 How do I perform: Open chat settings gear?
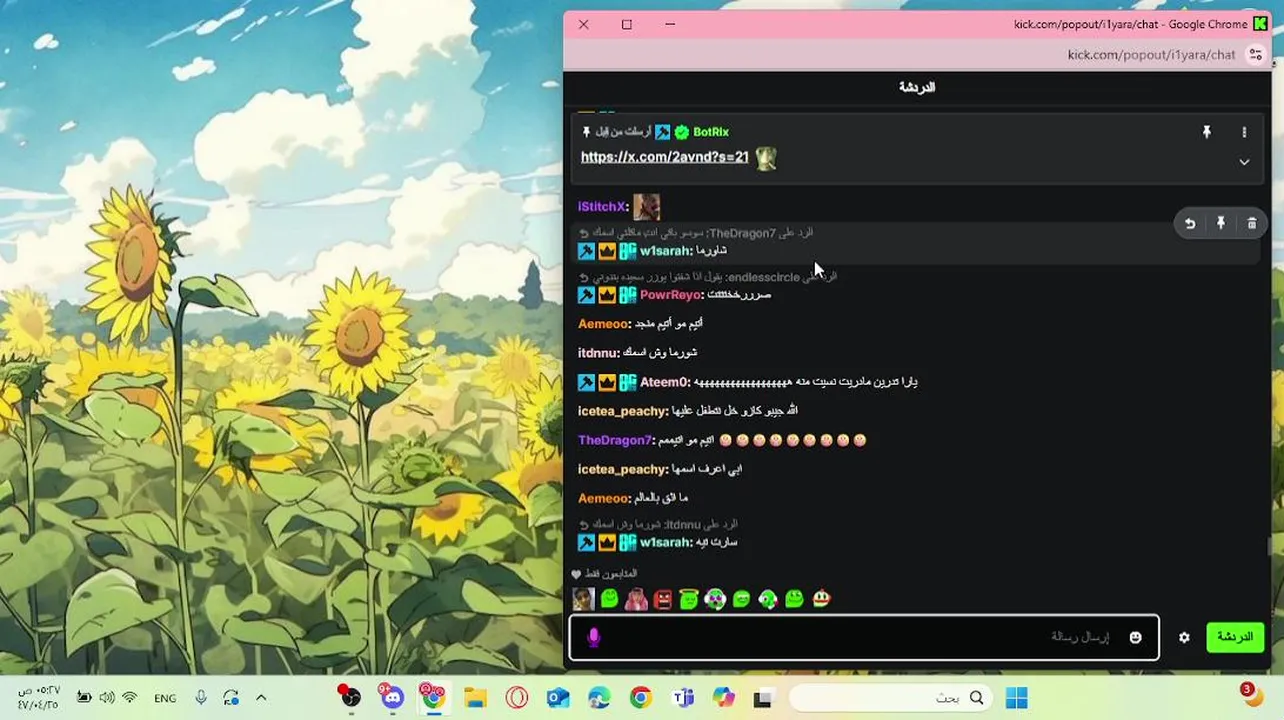(1184, 637)
